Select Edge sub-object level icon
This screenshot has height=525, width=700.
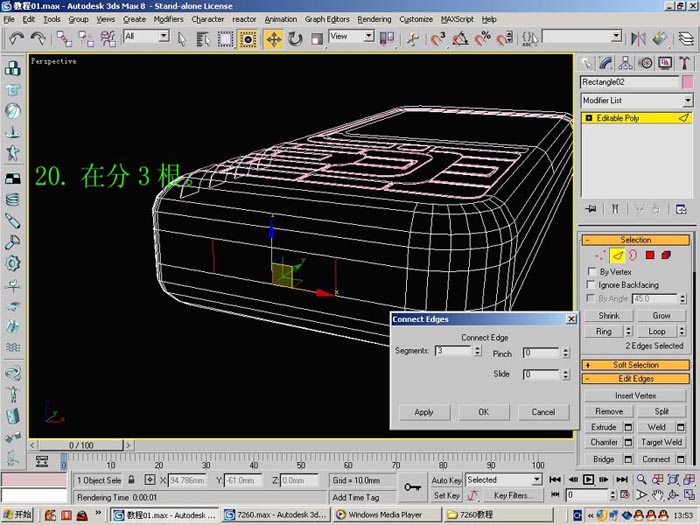(x=617, y=256)
